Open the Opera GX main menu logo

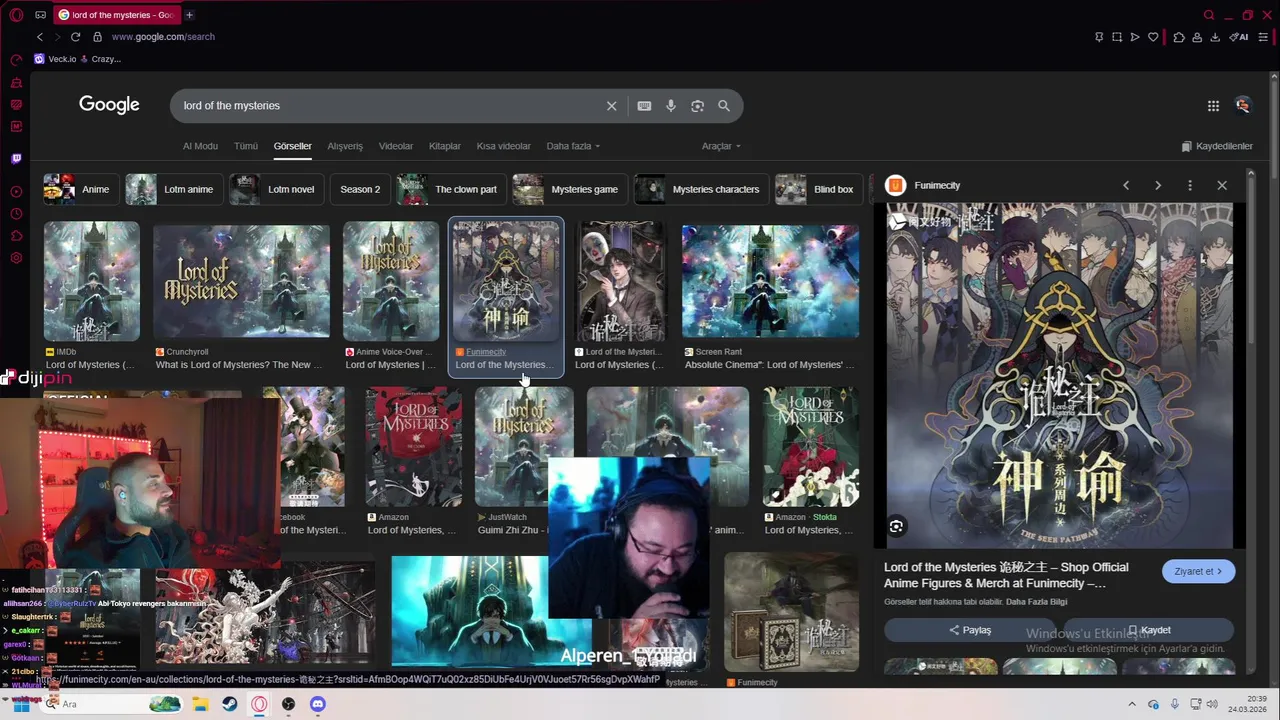coord(16,15)
